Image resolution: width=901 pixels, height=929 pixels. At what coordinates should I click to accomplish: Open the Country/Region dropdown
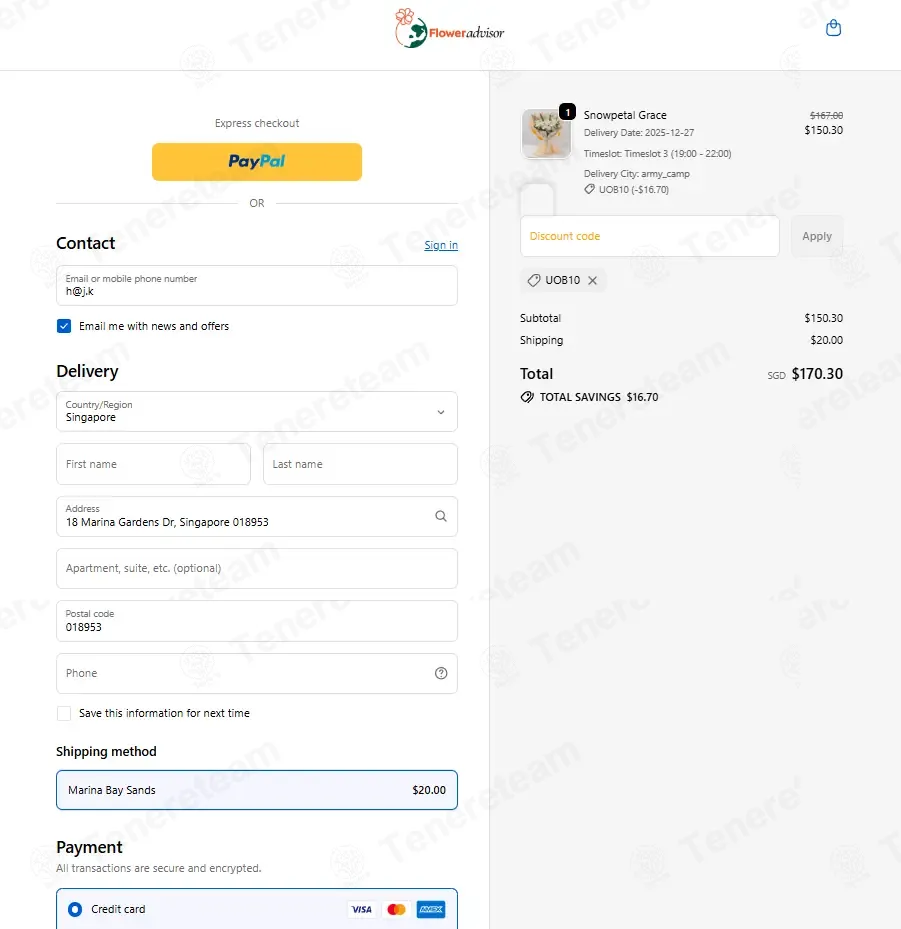(x=256, y=411)
